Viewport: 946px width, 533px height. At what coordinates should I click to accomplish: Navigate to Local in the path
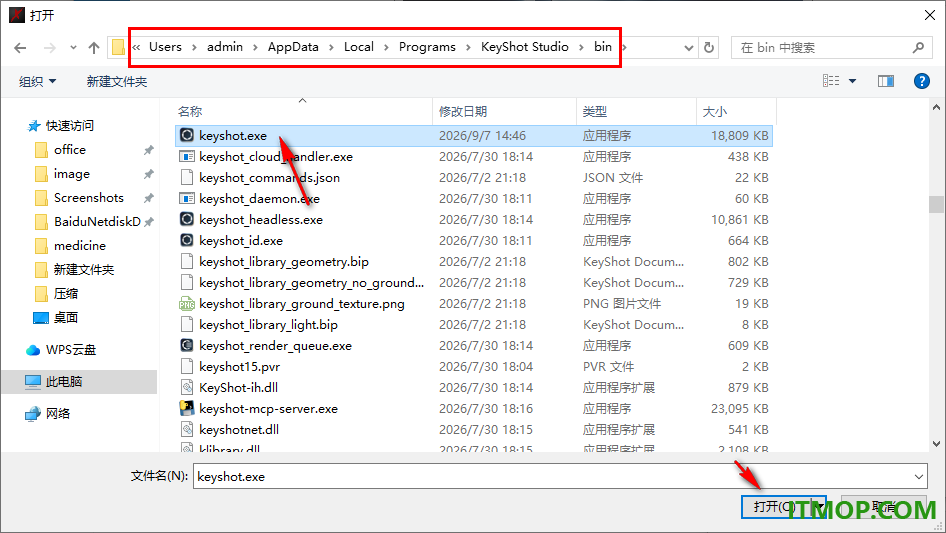(358, 47)
